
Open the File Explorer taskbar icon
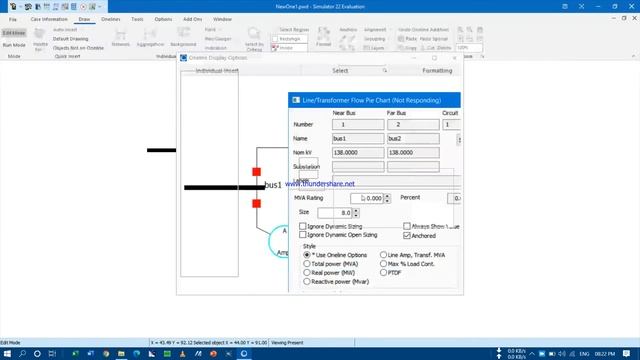point(121,353)
